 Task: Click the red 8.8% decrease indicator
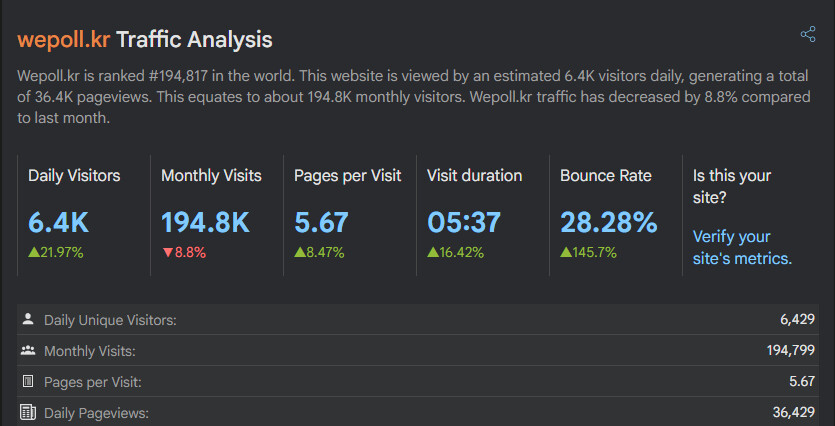pos(184,252)
